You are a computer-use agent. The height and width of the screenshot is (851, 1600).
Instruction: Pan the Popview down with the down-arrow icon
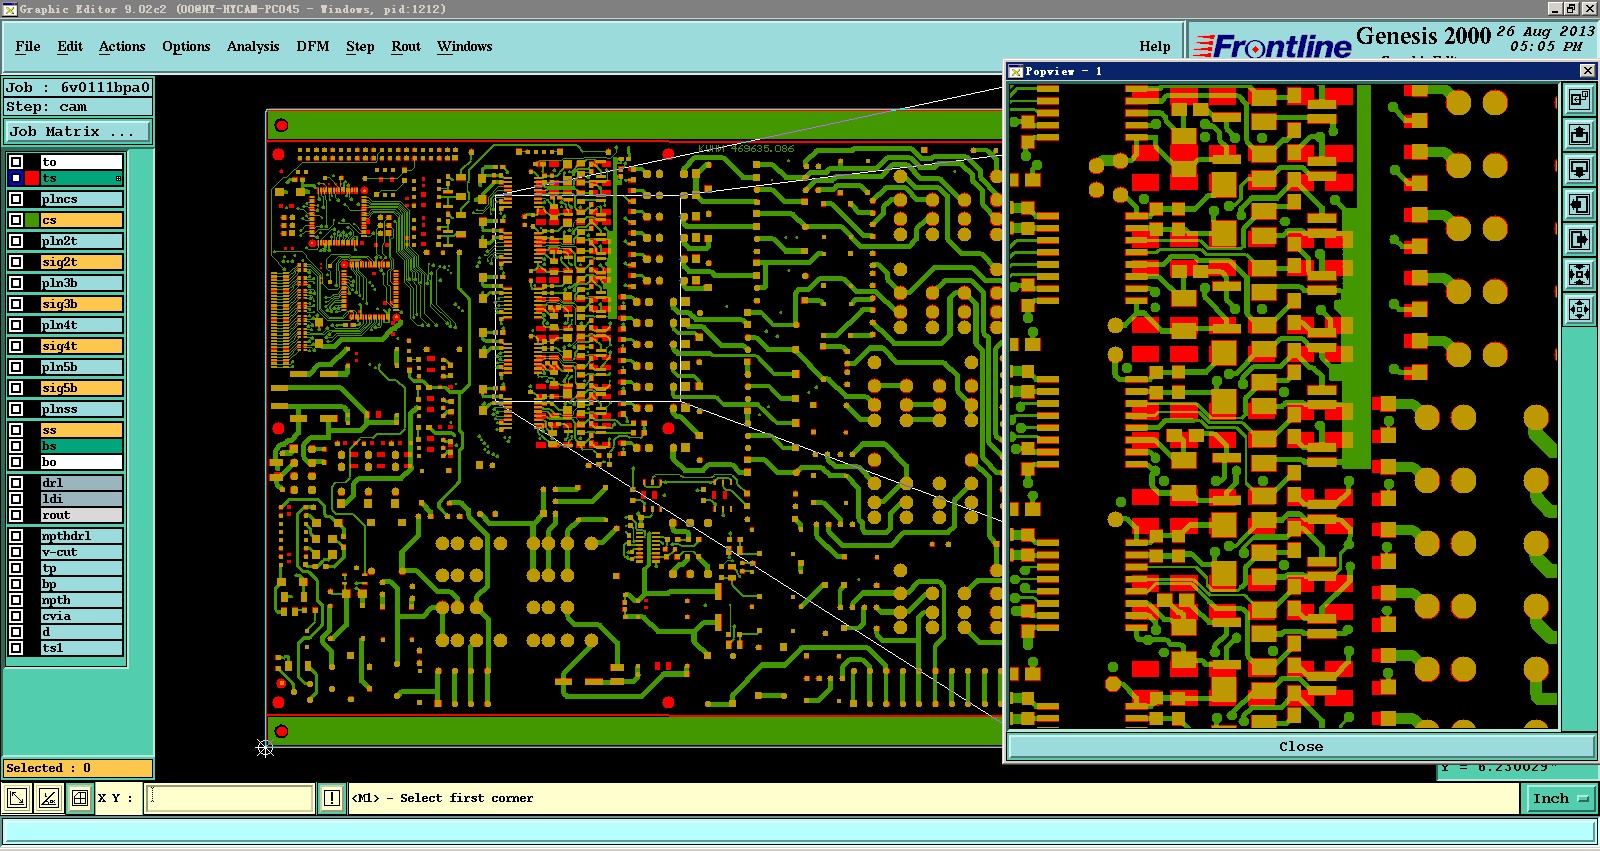pos(1579,169)
